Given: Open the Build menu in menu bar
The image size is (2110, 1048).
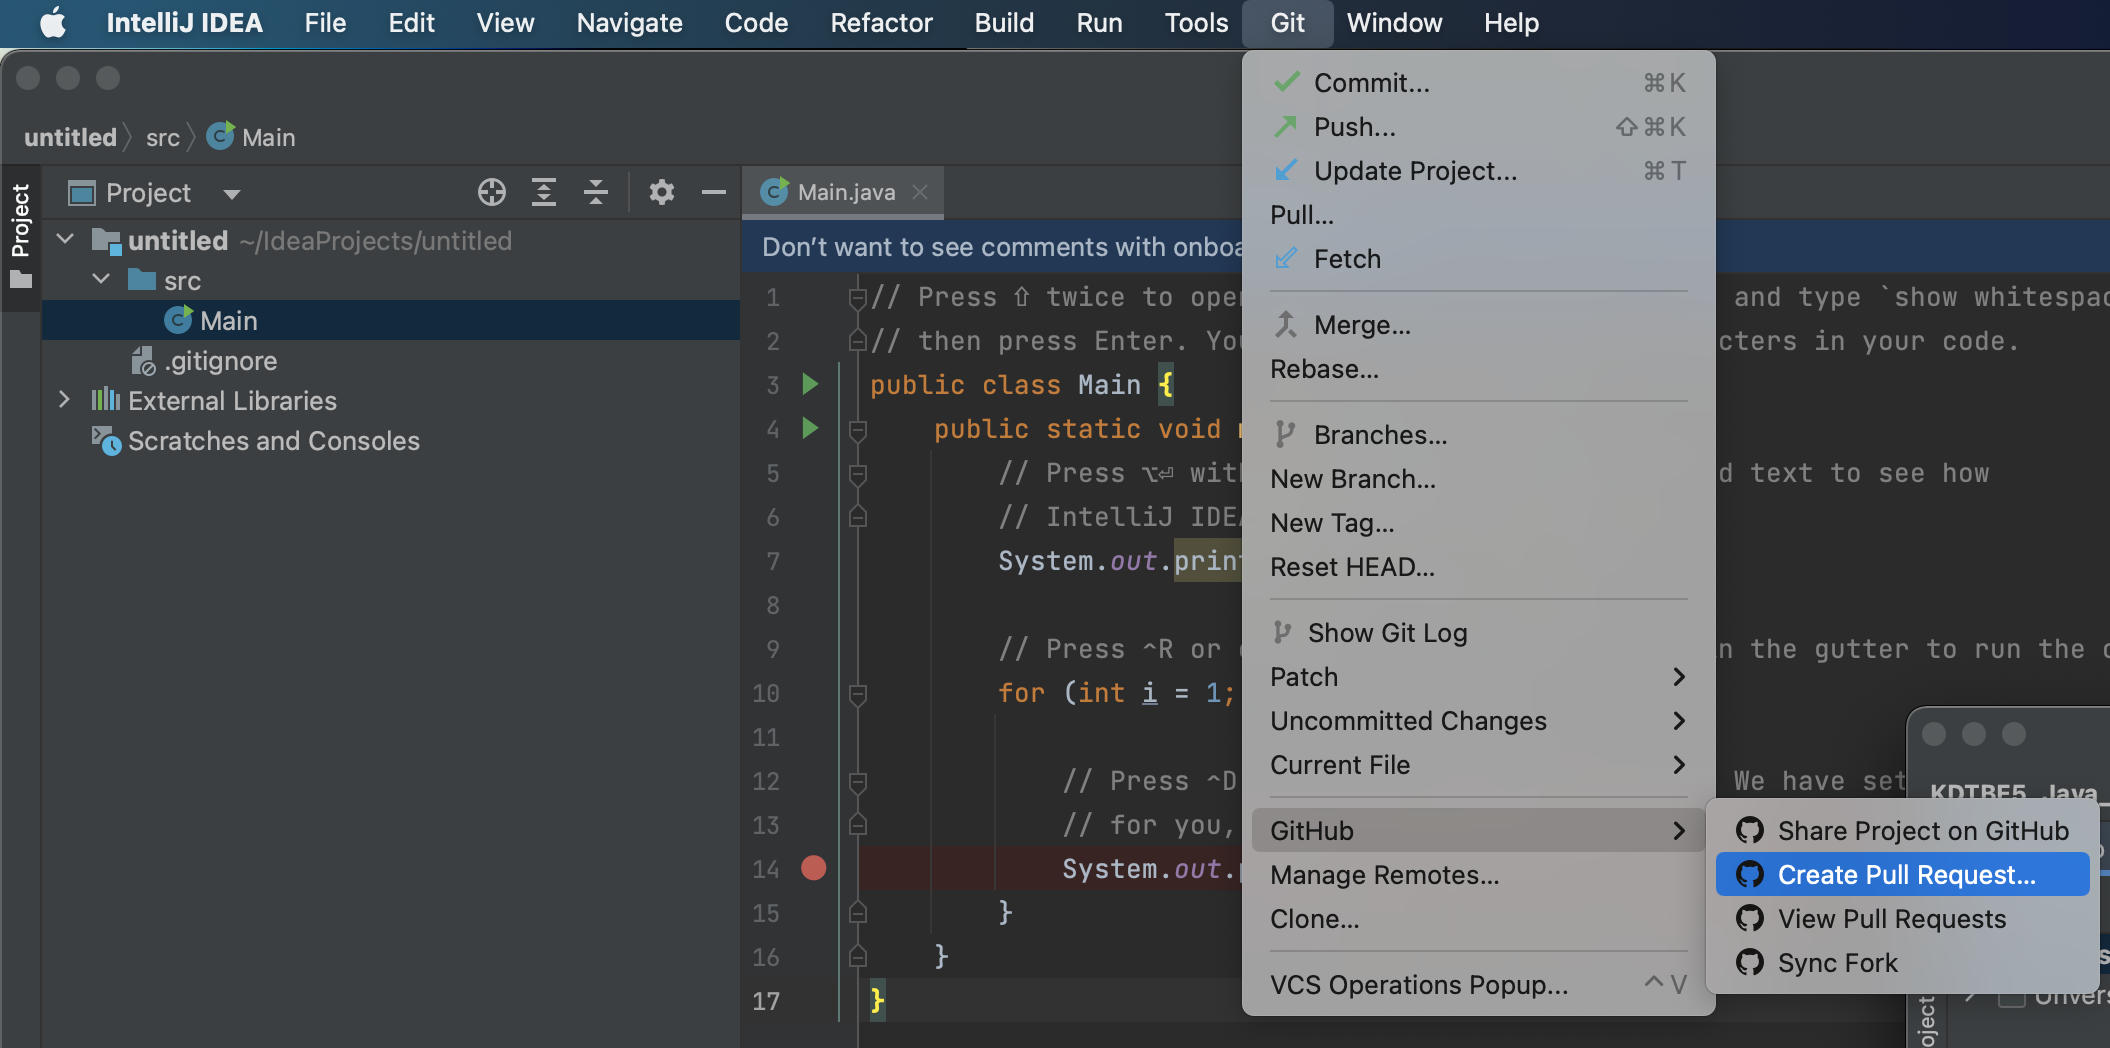Looking at the screenshot, I should [1004, 23].
